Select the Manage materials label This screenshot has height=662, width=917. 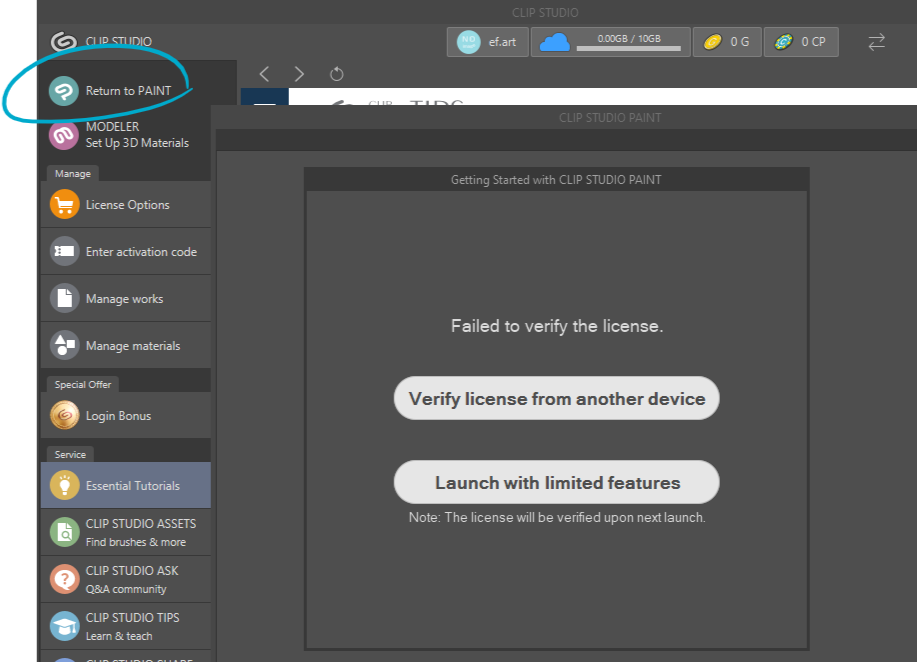click(133, 346)
